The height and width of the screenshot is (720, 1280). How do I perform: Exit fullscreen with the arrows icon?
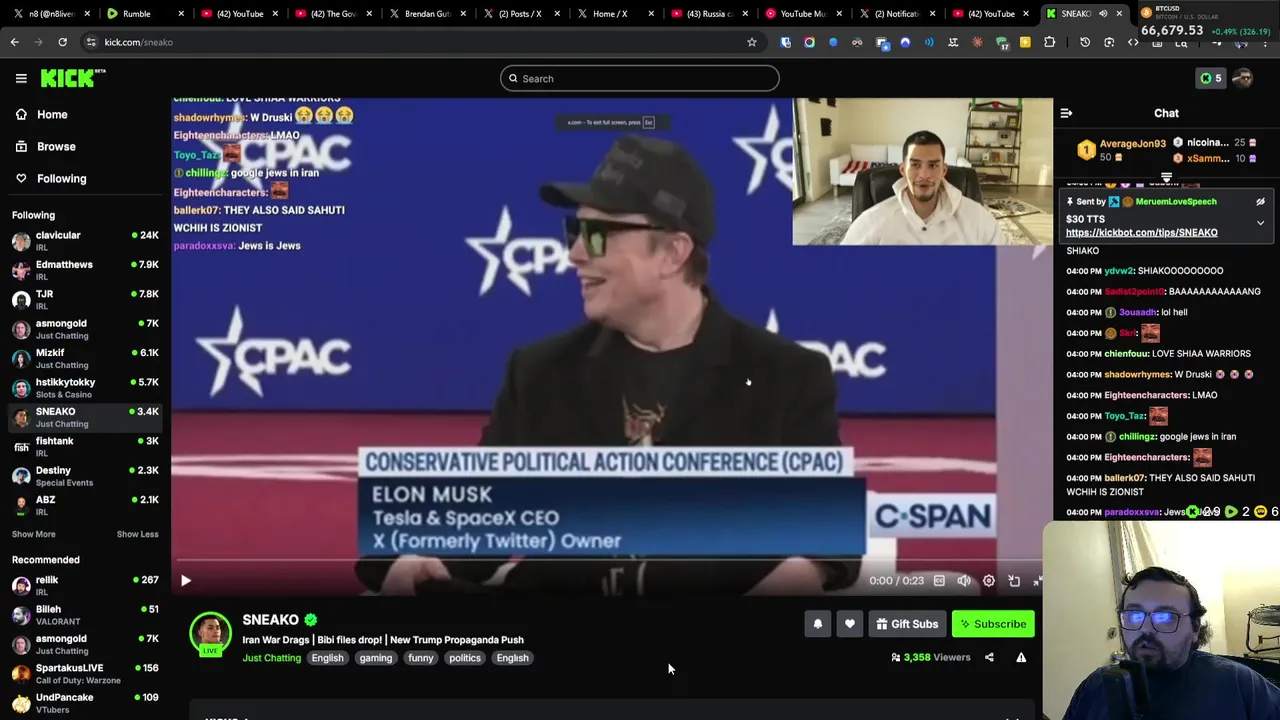[x=1038, y=580]
